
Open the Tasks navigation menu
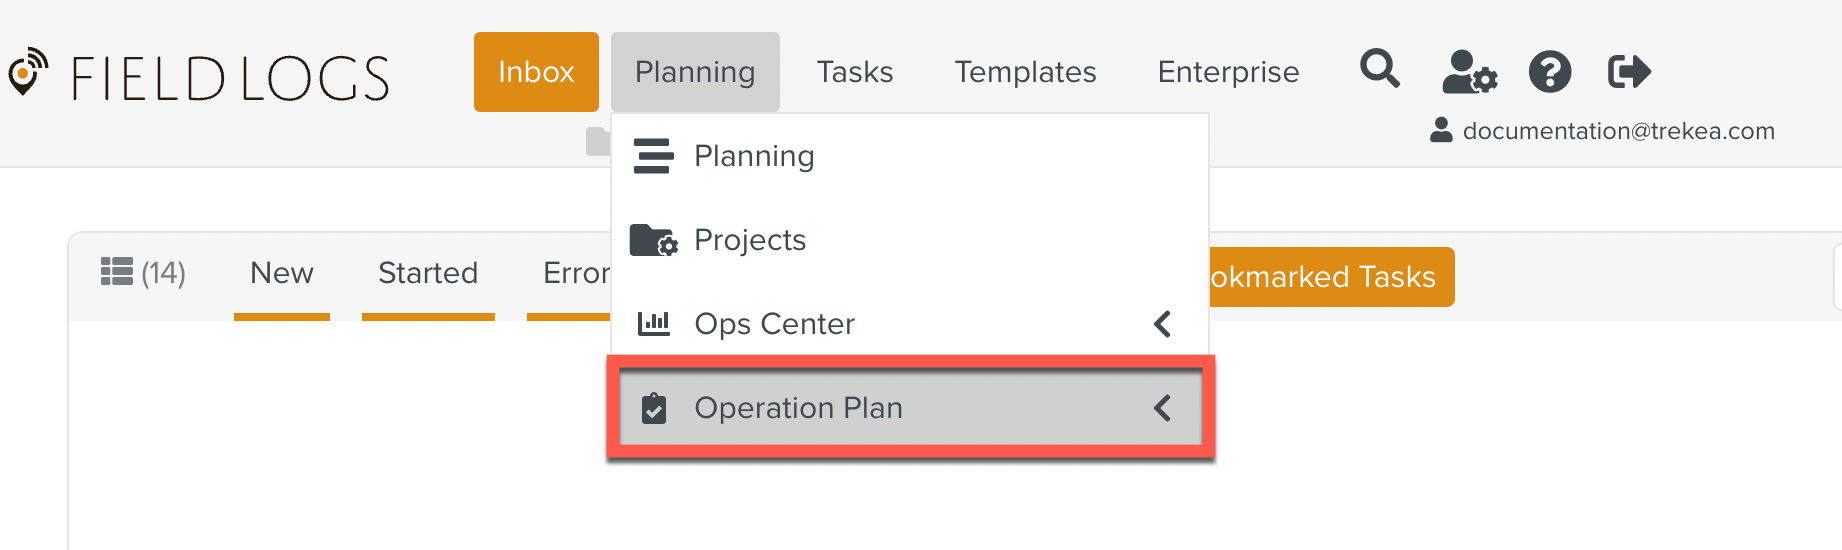(x=854, y=72)
